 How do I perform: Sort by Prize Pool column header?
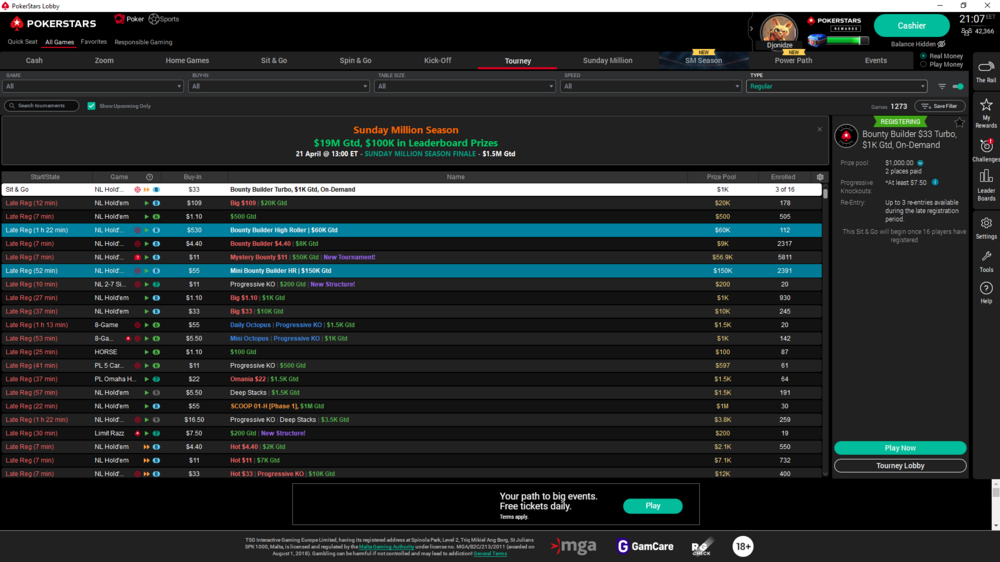tap(721, 177)
